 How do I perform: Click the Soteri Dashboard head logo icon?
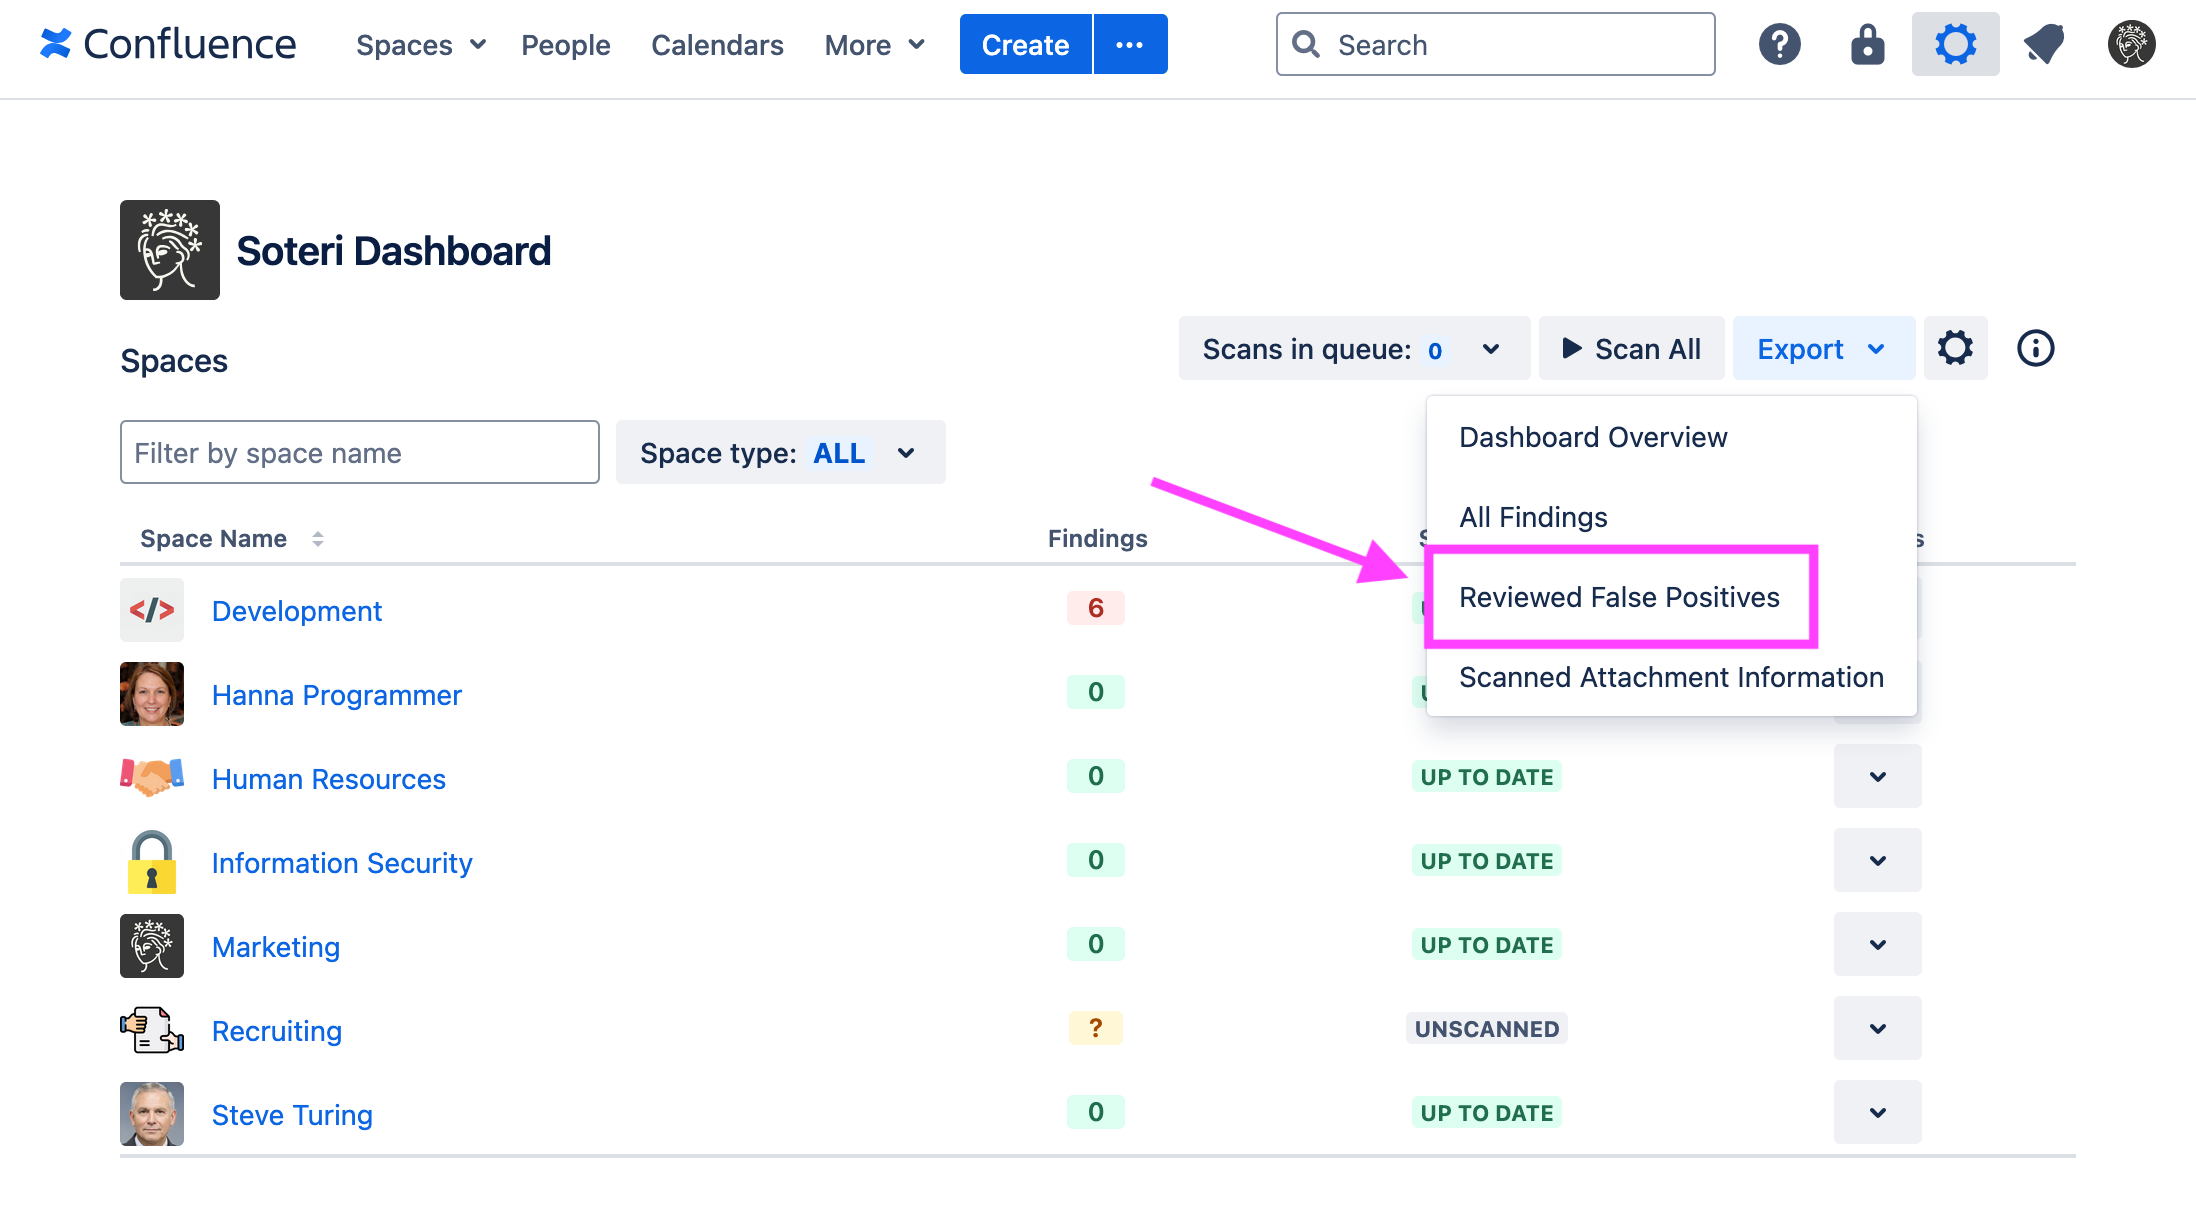click(x=169, y=249)
